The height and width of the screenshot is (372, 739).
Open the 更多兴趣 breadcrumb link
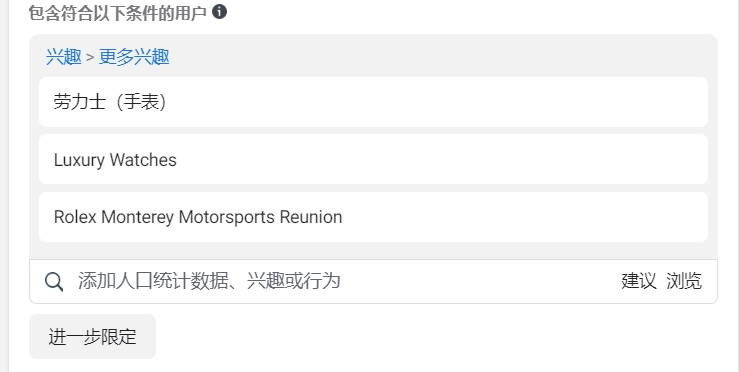(x=134, y=57)
